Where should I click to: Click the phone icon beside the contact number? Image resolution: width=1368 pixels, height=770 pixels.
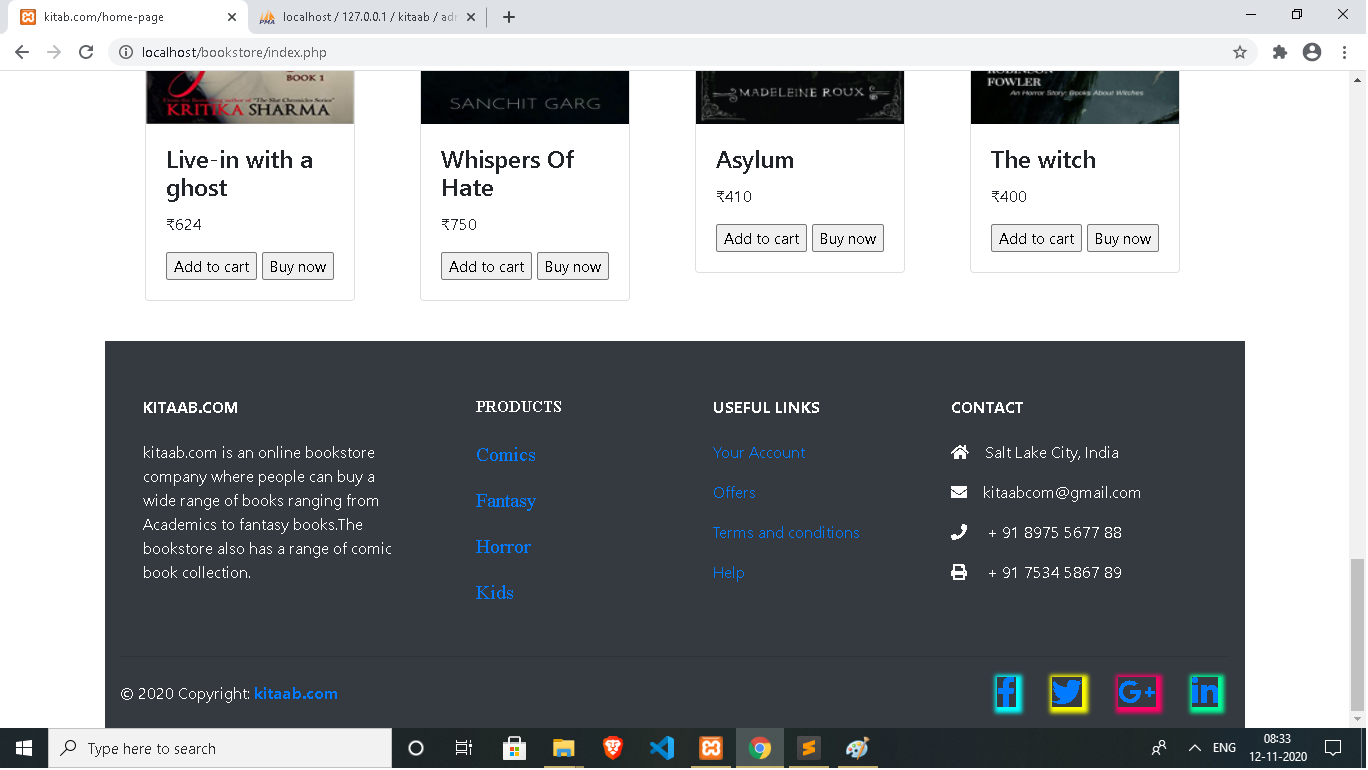click(960, 532)
